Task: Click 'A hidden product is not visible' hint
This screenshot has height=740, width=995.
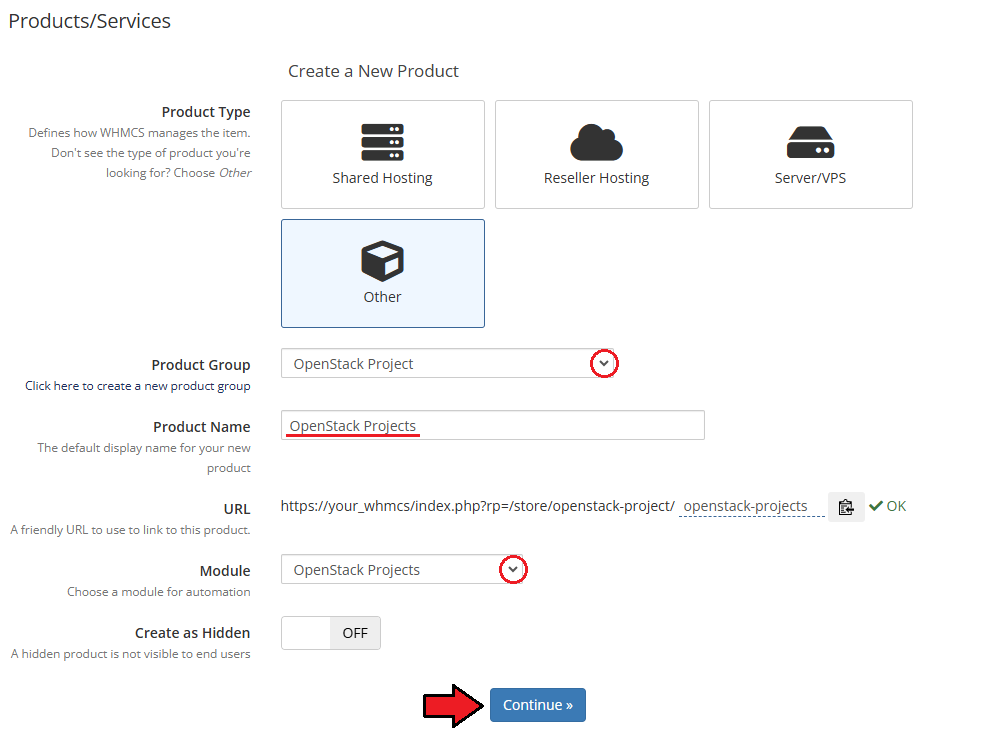Action: pyautogui.click(x=130, y=654)
